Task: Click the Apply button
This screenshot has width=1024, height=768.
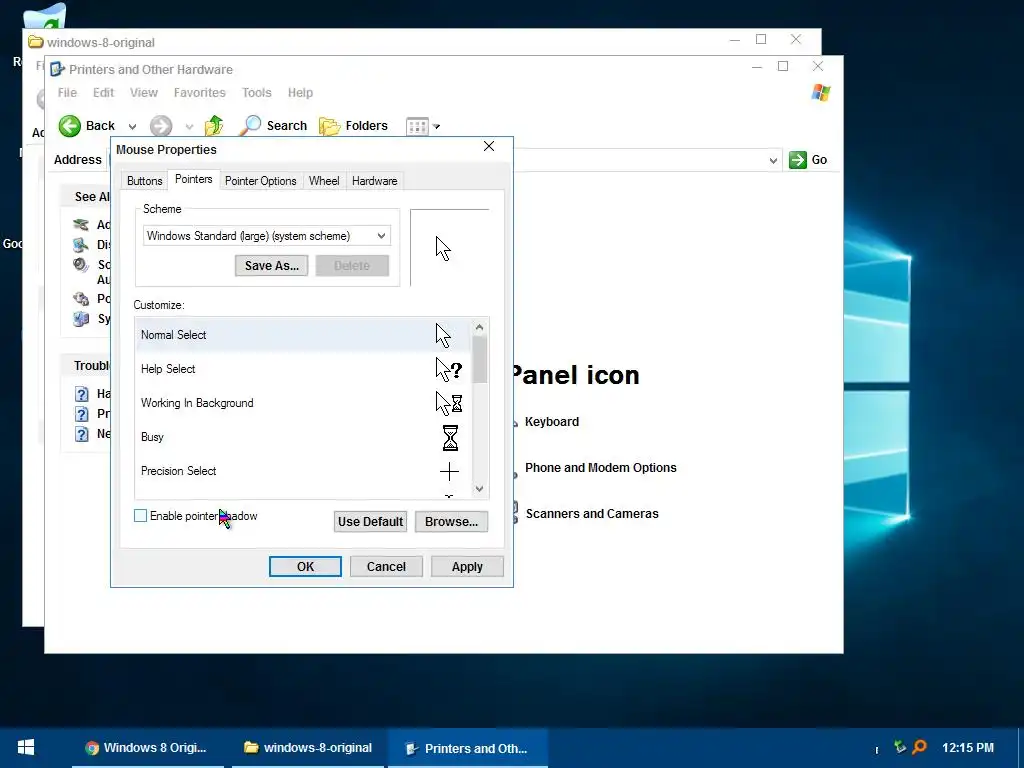Action: [x=467, y=567]
